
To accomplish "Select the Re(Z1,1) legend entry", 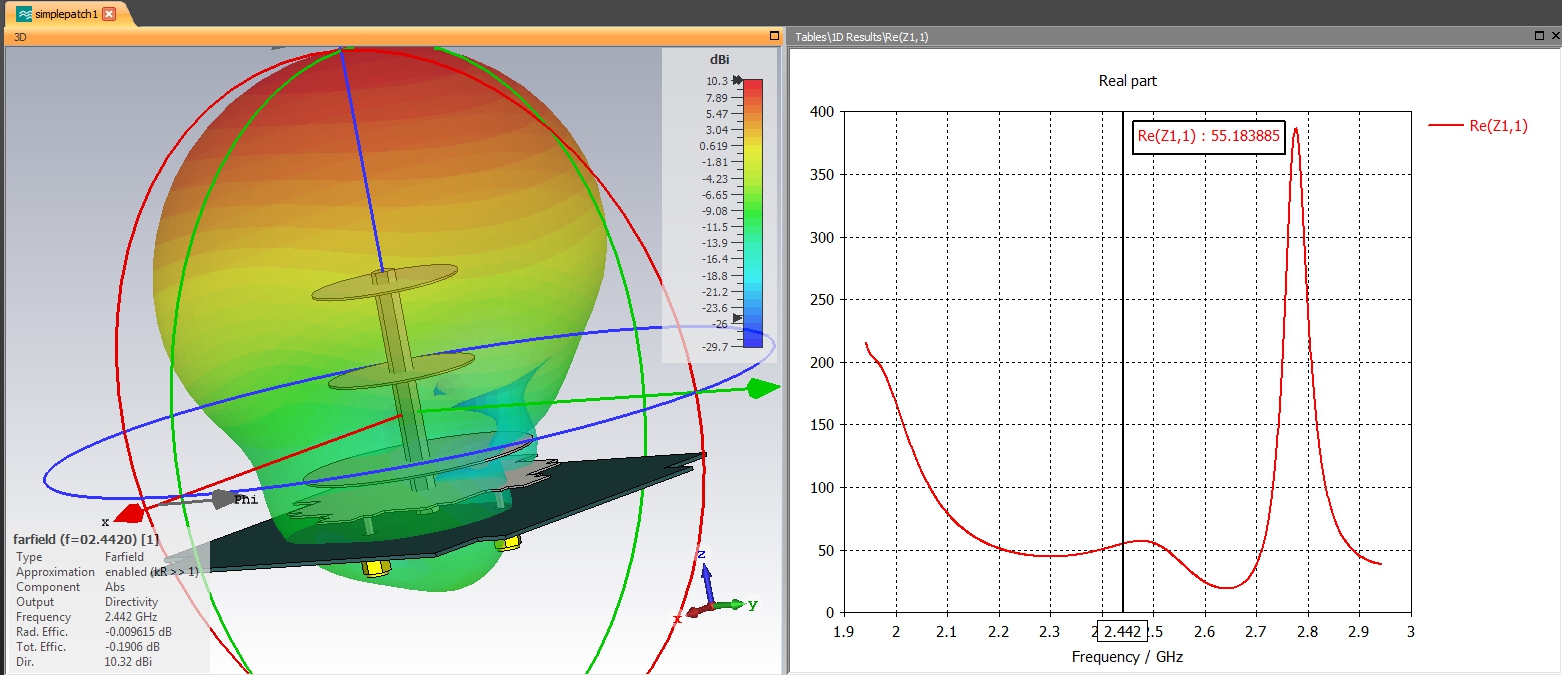I will point(1478,126).
